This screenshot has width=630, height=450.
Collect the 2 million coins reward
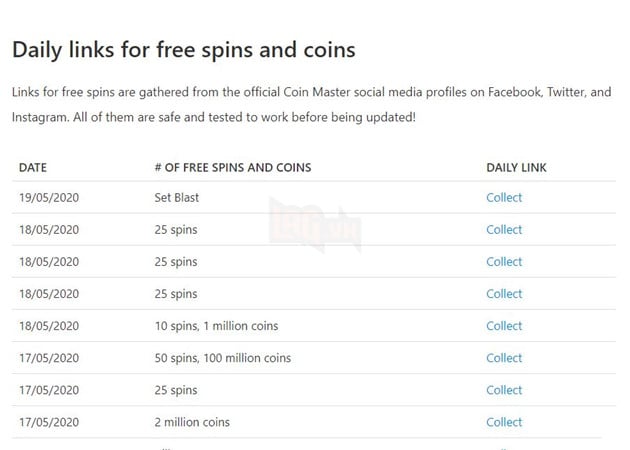(x=504, y=422)
